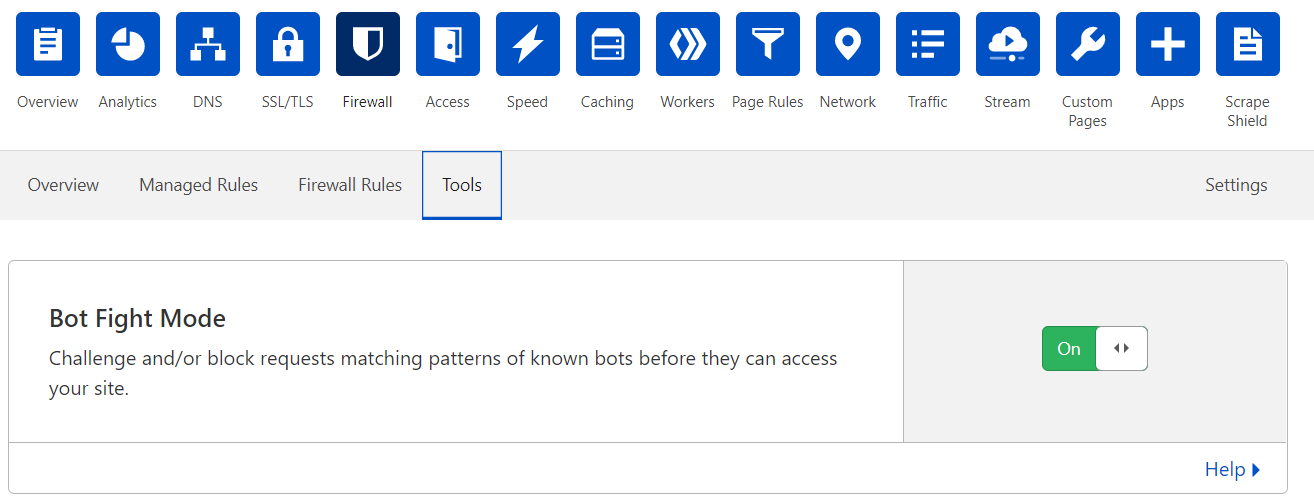
Task: Open the Stream cloud play icon
Action: [x=1008, y=44]
